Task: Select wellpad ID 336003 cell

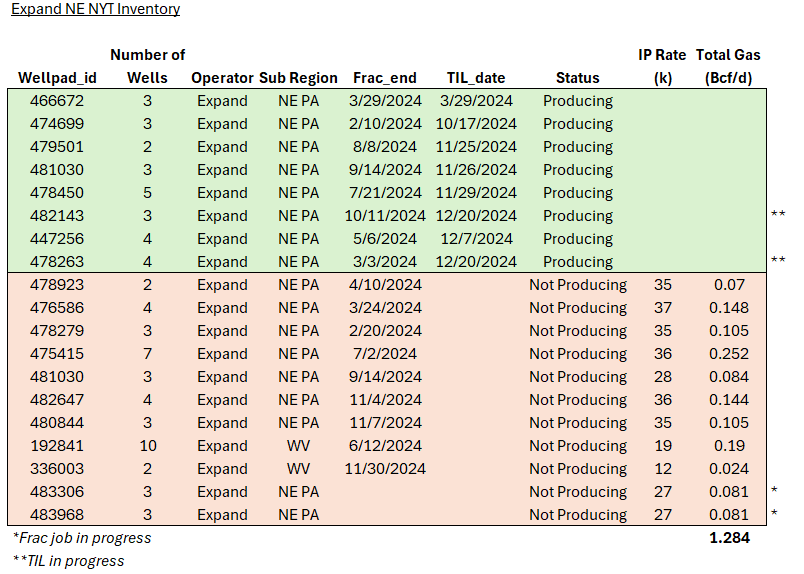Action: [57, 469]
